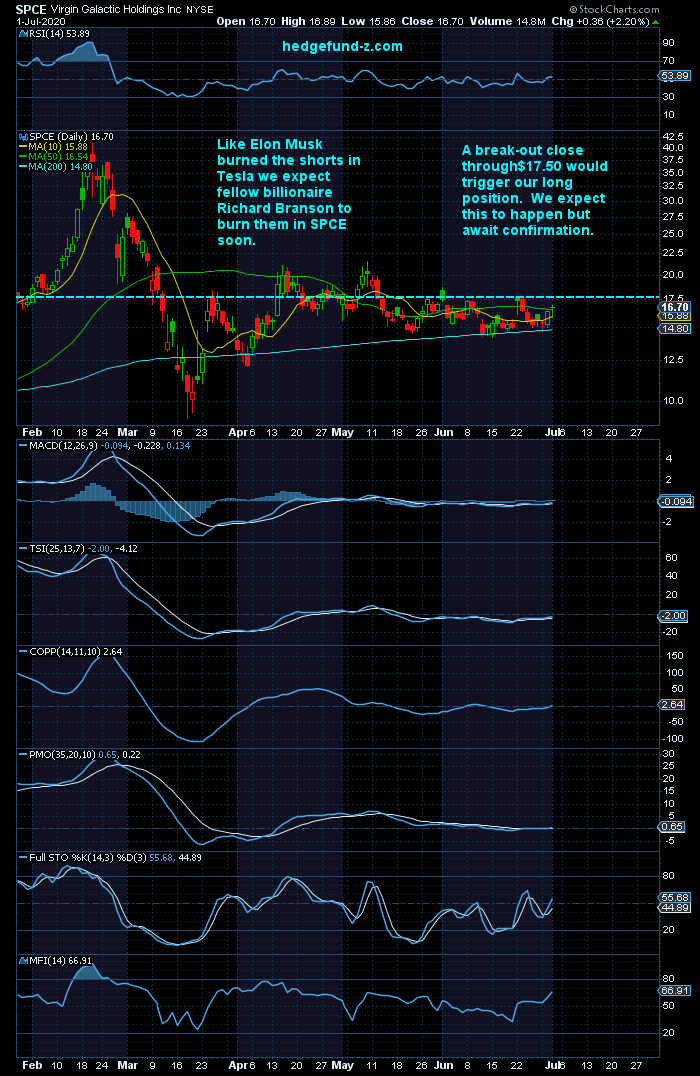Screen dimensions: 700x1076
Task: Select the Virgin Galactic Holdings Inc title
Action: (116, 10)
